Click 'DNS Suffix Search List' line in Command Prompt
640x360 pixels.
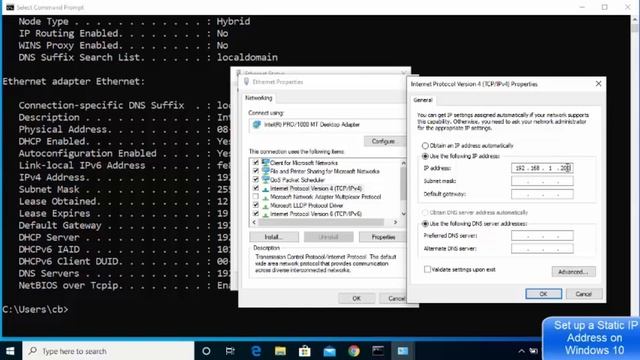(x=148, y=57)
